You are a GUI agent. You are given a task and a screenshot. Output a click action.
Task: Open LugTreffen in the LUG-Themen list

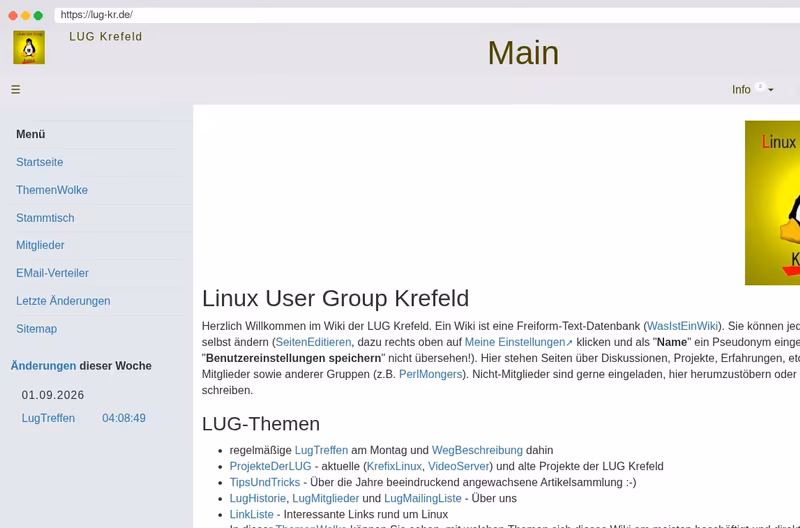(x=321, y=450)
